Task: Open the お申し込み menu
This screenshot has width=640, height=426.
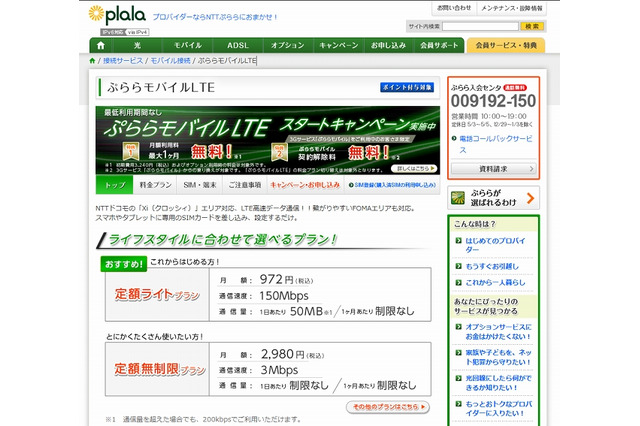Action: pos(389,45)
